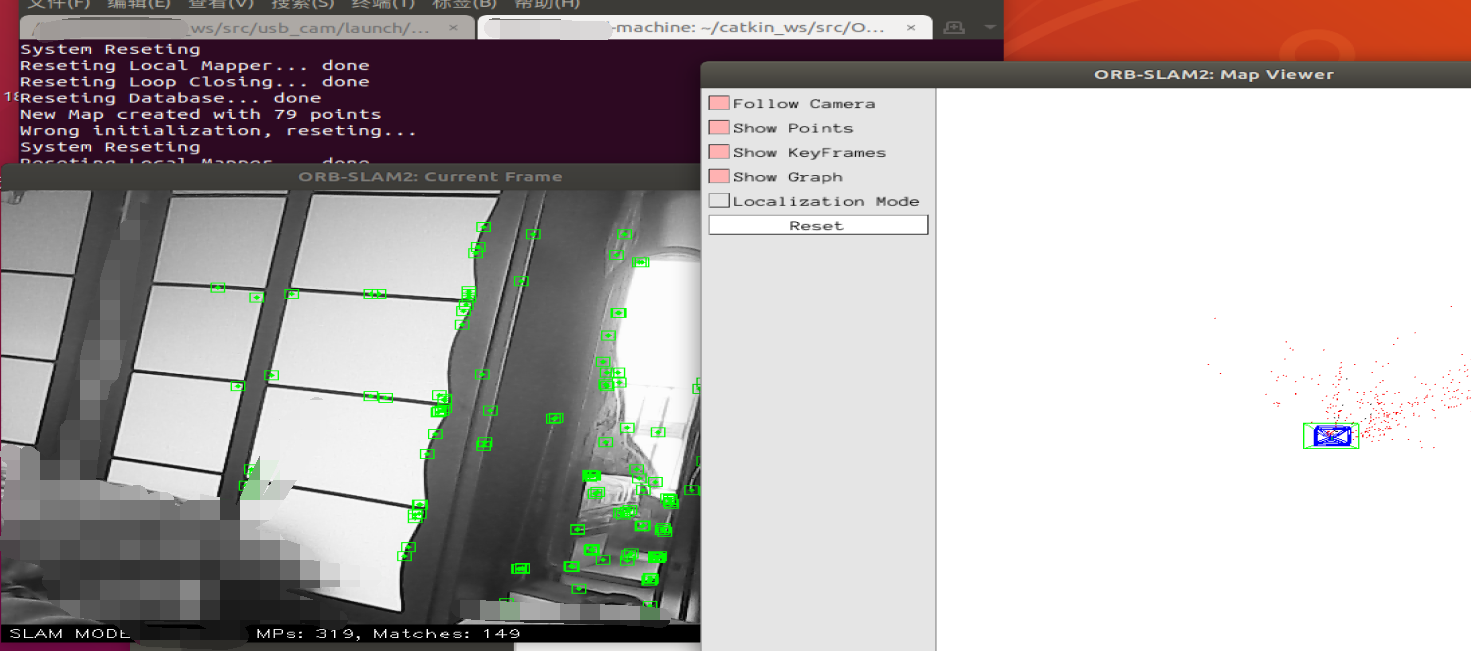The image size is (1471, 651).
Task: Click 'Reseting Database... done' terminal line
Action: (x=170, y=98)
